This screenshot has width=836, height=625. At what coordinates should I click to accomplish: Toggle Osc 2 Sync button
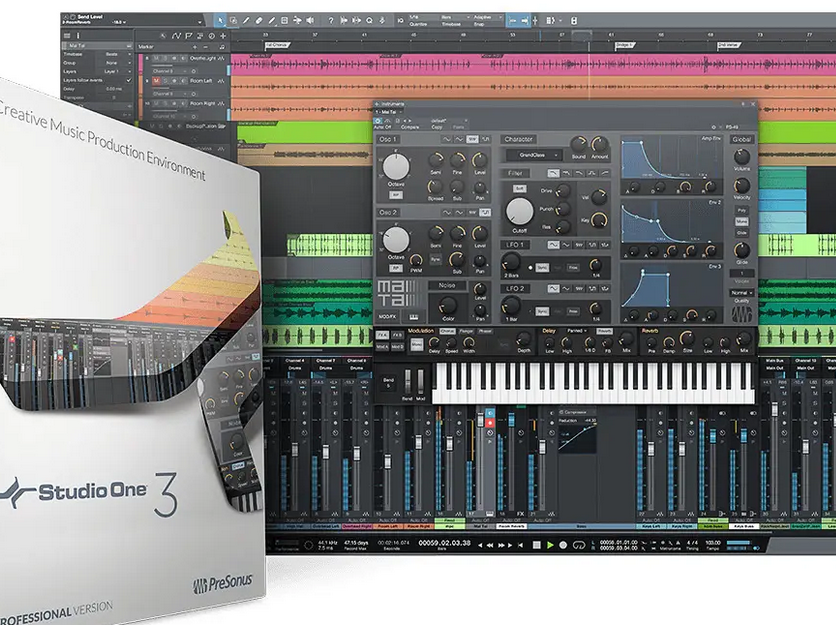click(x=436, y=260)
